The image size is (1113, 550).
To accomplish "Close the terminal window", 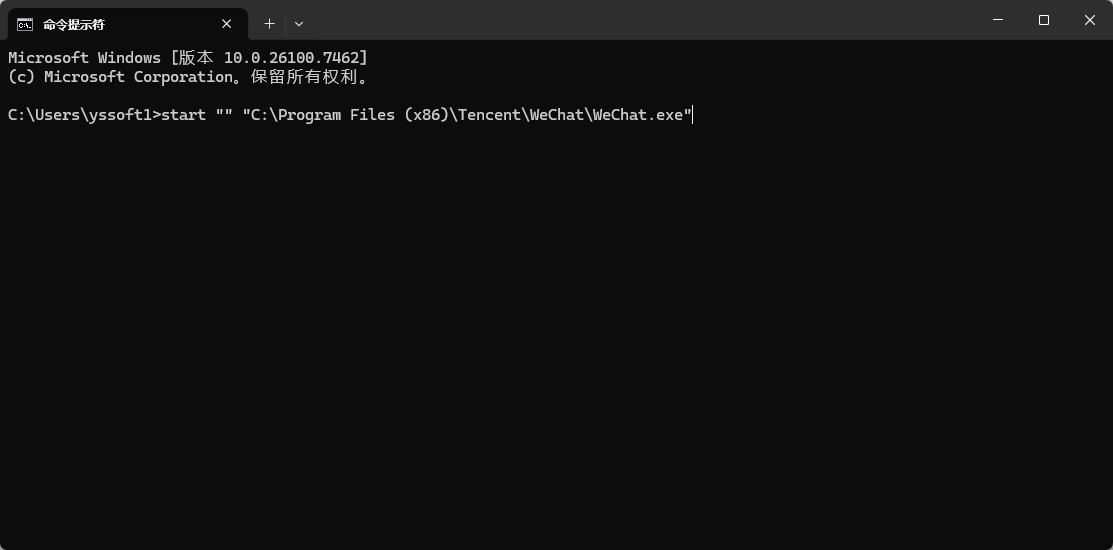I will [1090, 20].
